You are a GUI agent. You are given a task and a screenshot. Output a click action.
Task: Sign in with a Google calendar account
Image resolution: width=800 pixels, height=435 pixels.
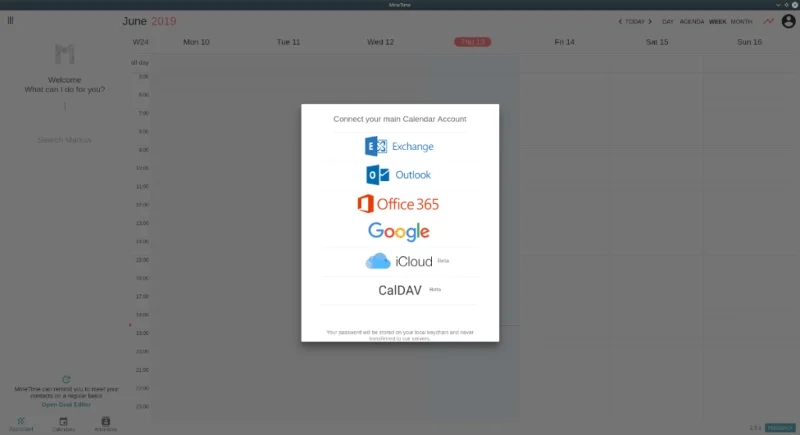399,232
